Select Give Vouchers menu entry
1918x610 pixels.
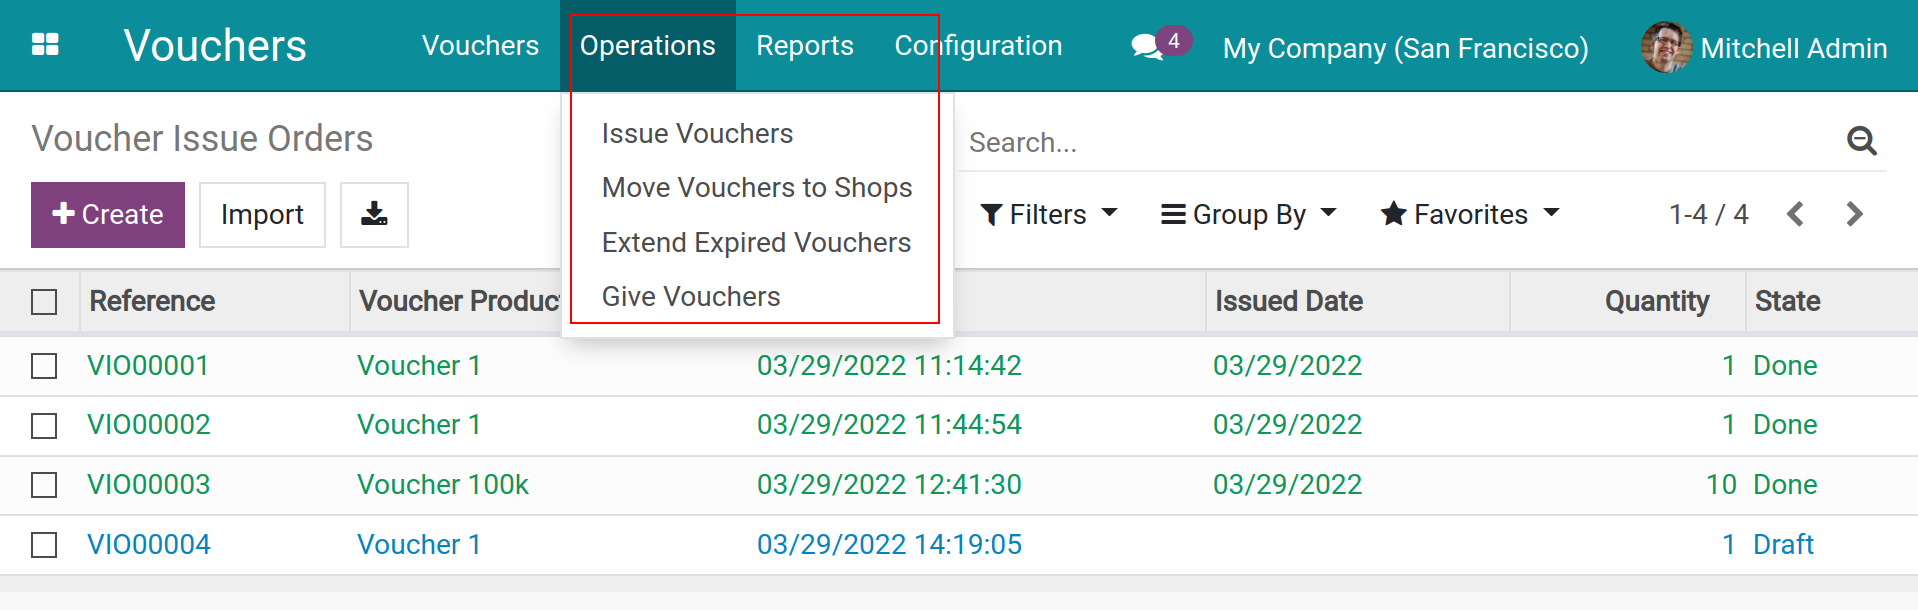[x=691, y=296]
